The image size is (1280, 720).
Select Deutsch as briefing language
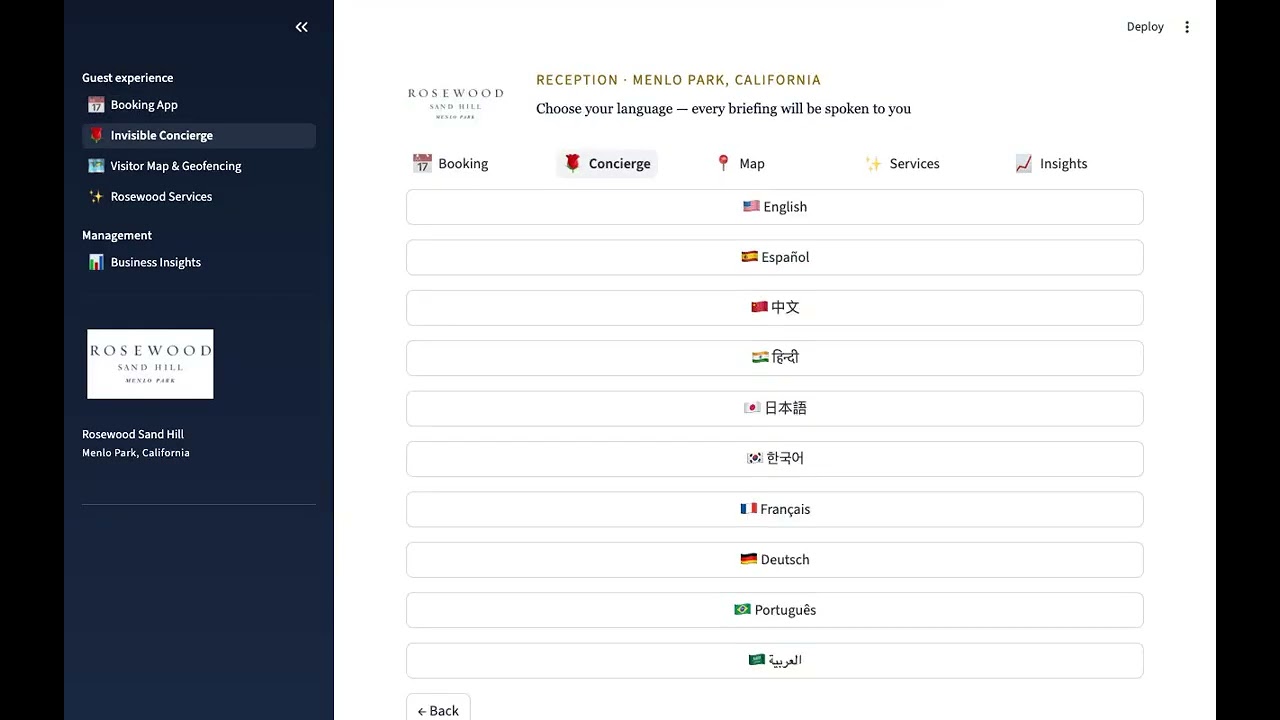click(x=775, y=559)
